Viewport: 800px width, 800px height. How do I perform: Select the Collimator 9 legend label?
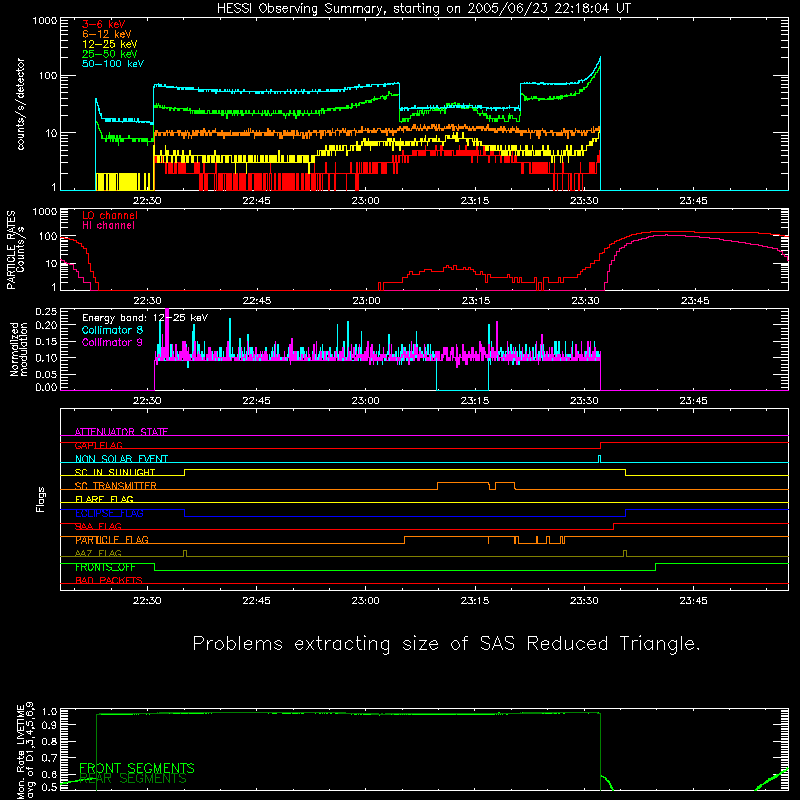pos(112,342)
